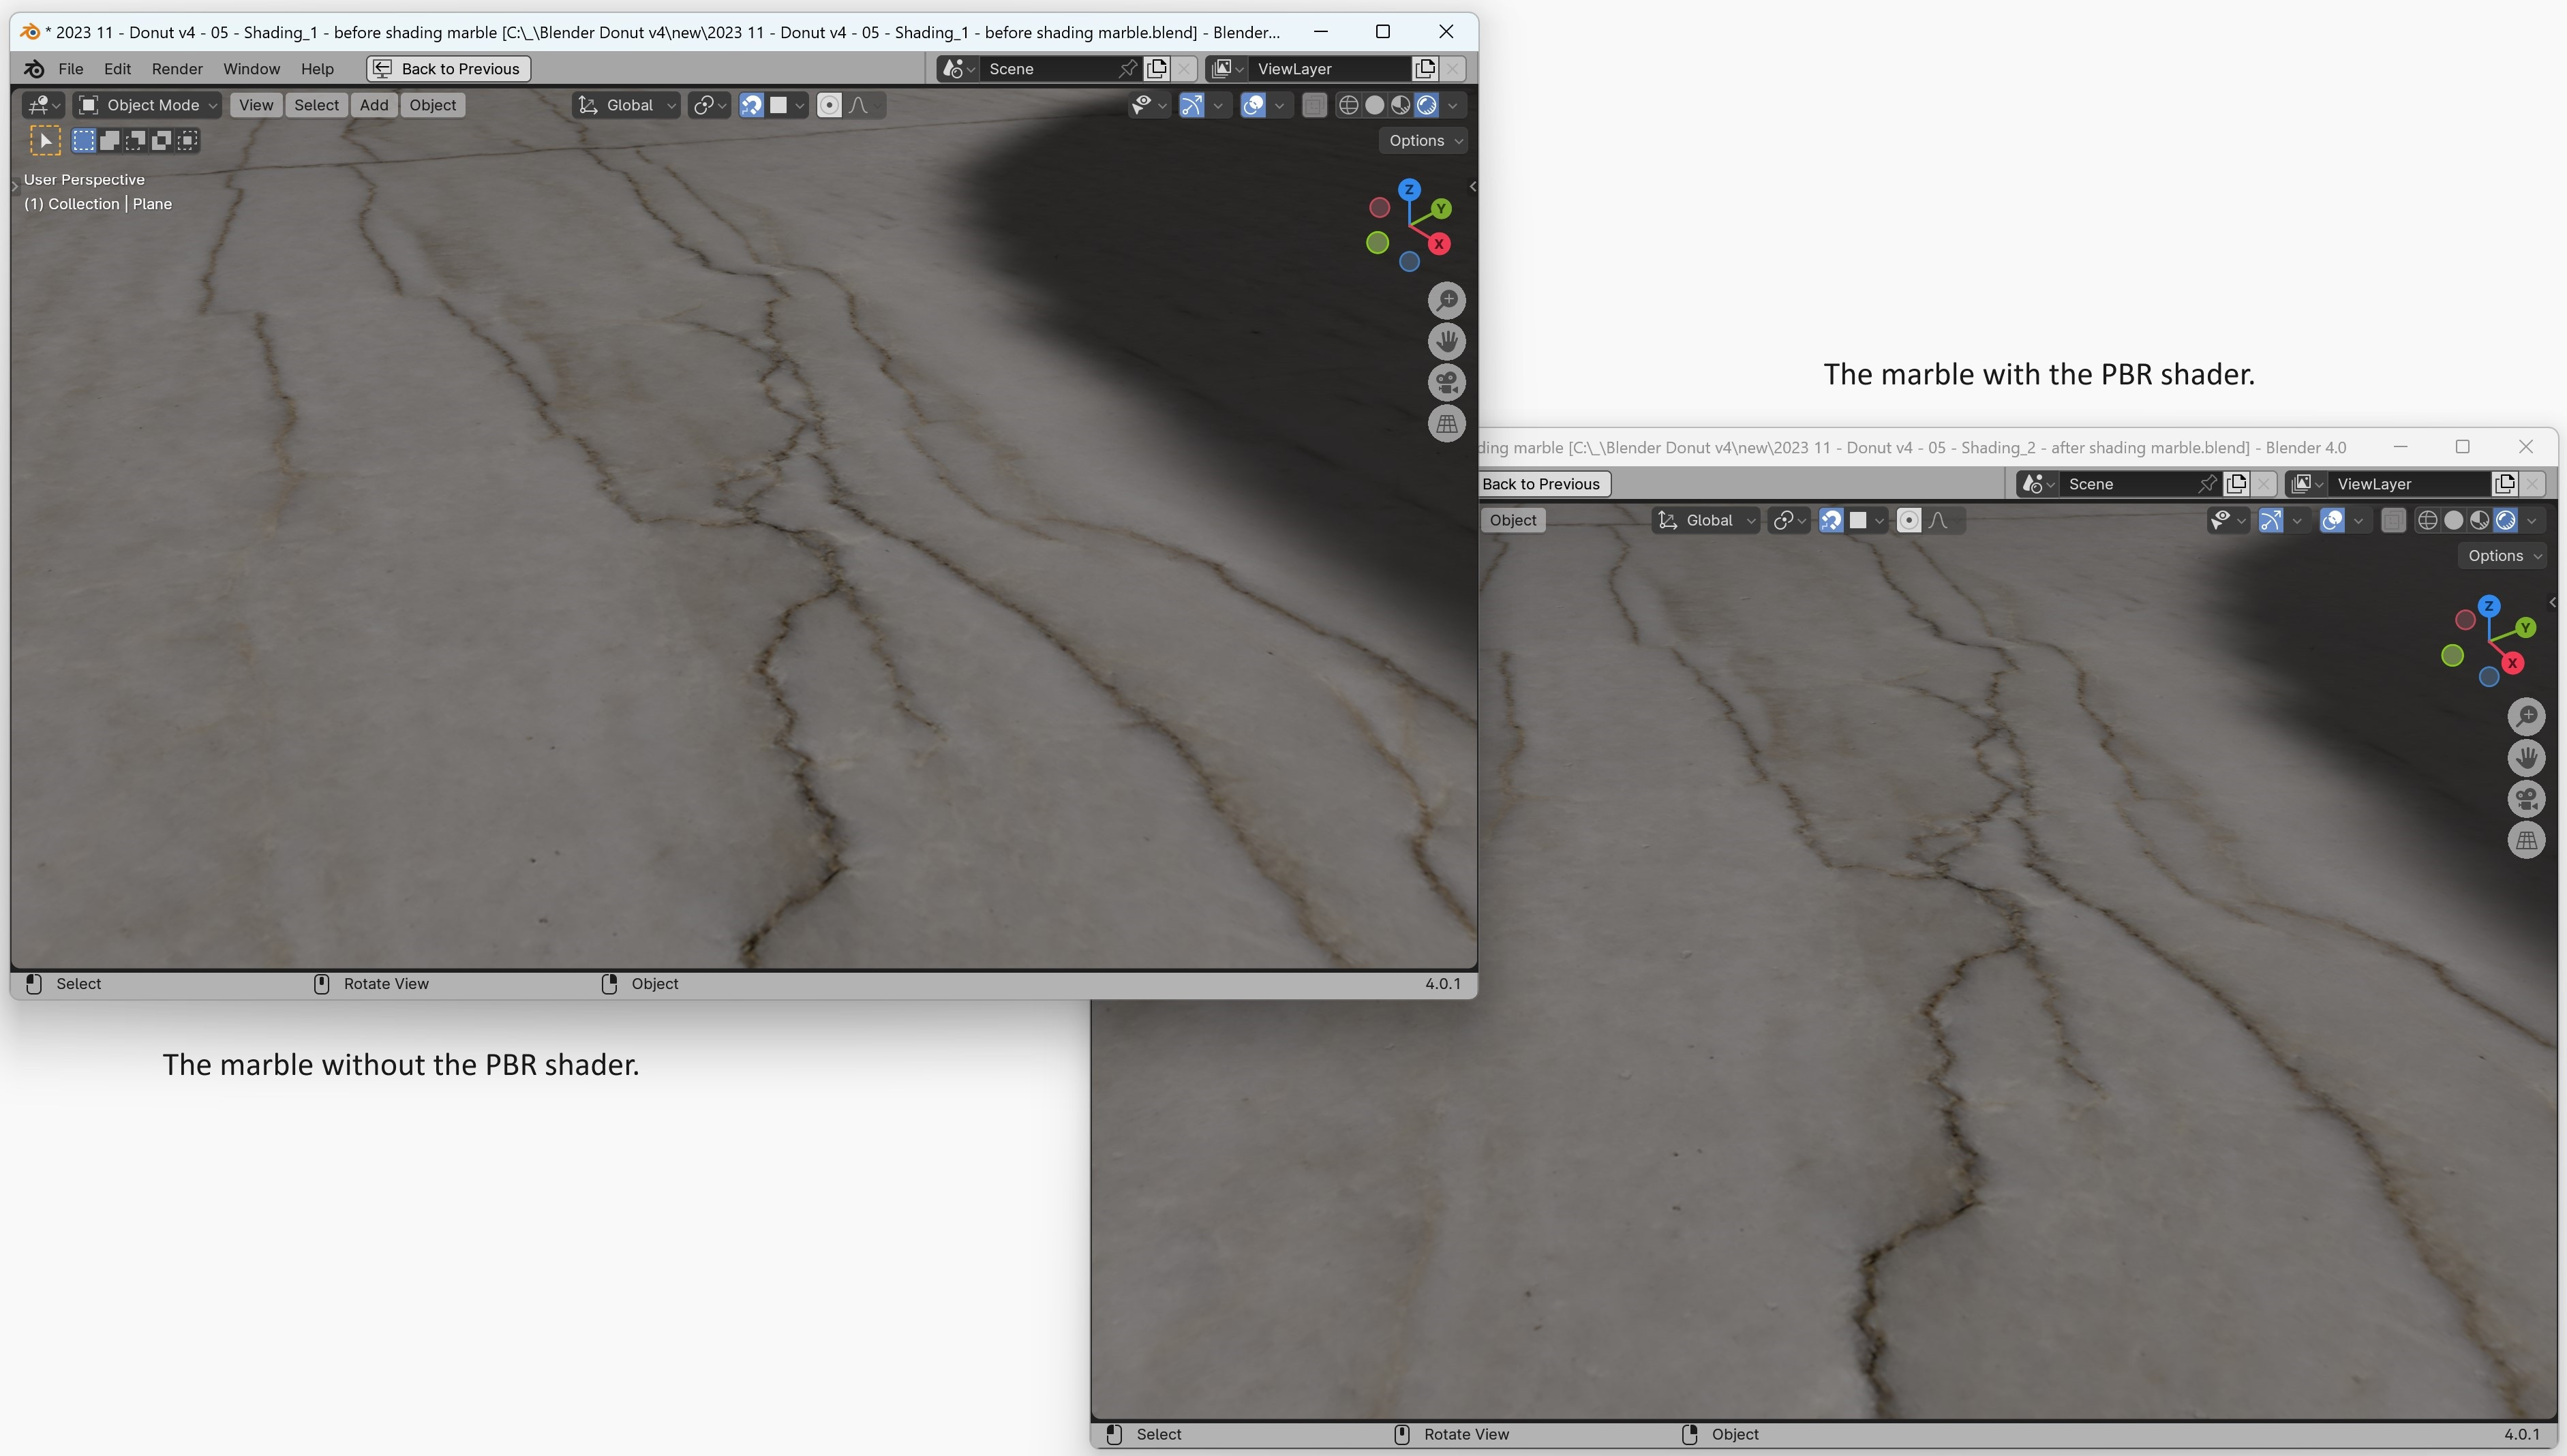The width and height of the screenshot is (2567, 1456).
Task: Activate the Lasso Select tool
Action: tap(135, 140)
